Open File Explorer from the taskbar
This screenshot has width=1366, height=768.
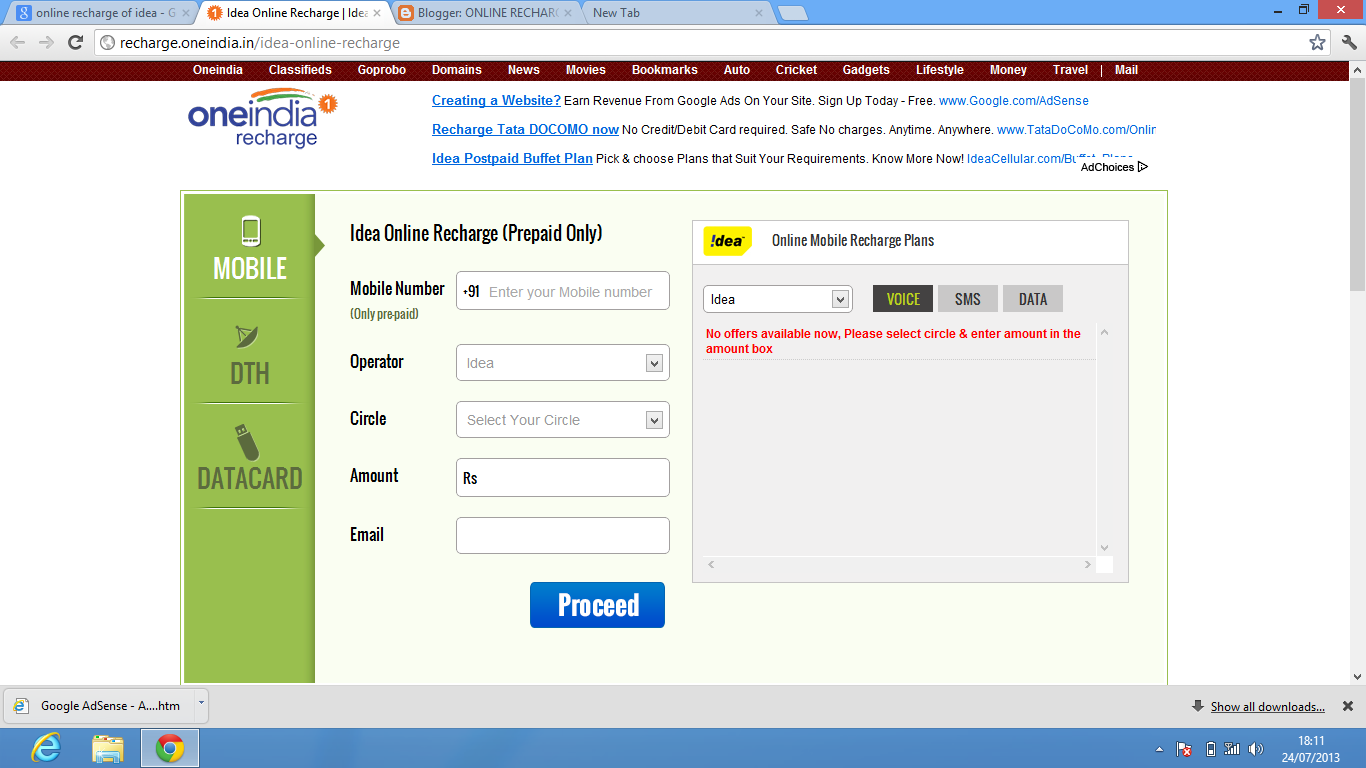[x=108, y=748]
